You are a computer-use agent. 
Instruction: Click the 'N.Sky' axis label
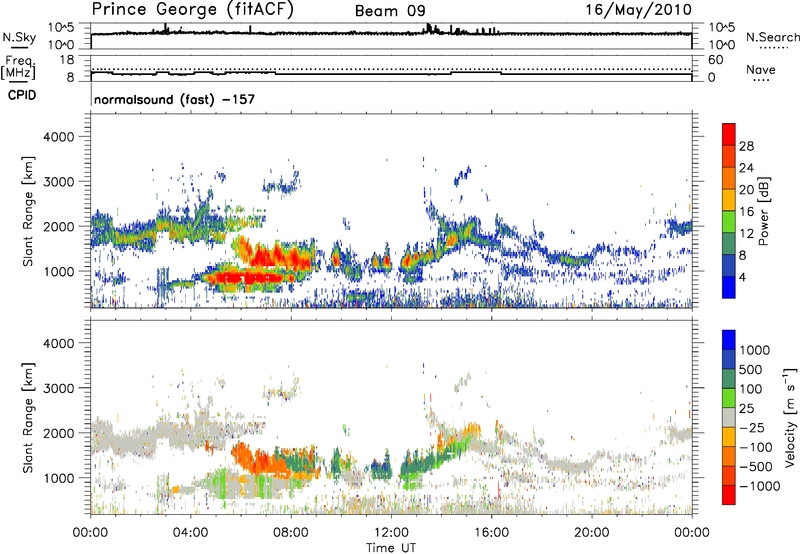pos(19,38)
